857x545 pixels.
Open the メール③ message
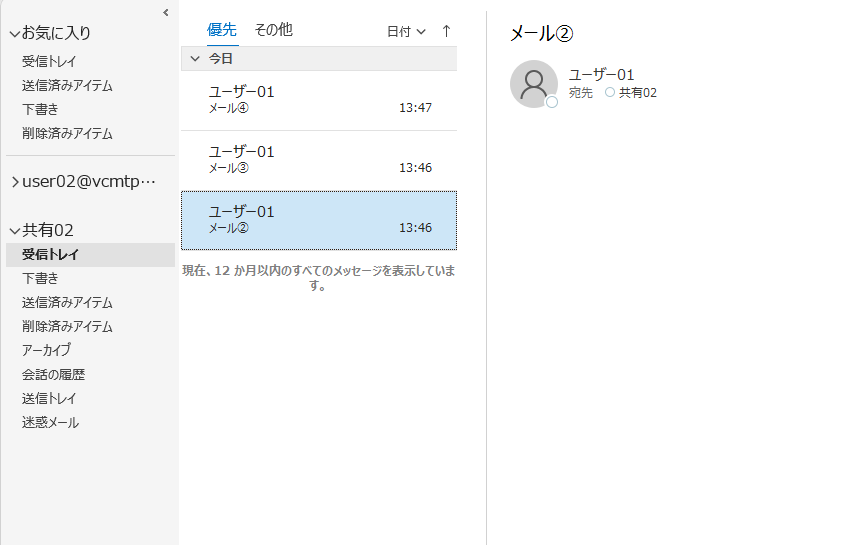[319, 161]
